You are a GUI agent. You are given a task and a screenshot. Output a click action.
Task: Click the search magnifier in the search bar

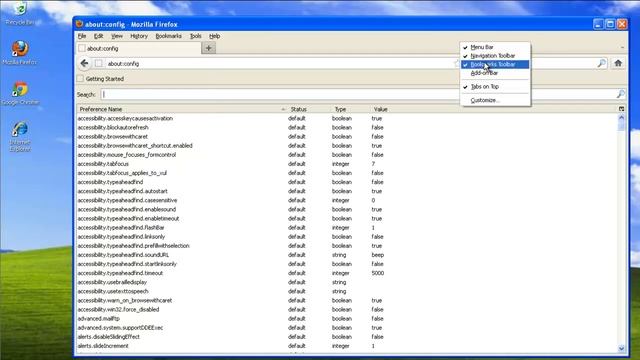(602, 63)
